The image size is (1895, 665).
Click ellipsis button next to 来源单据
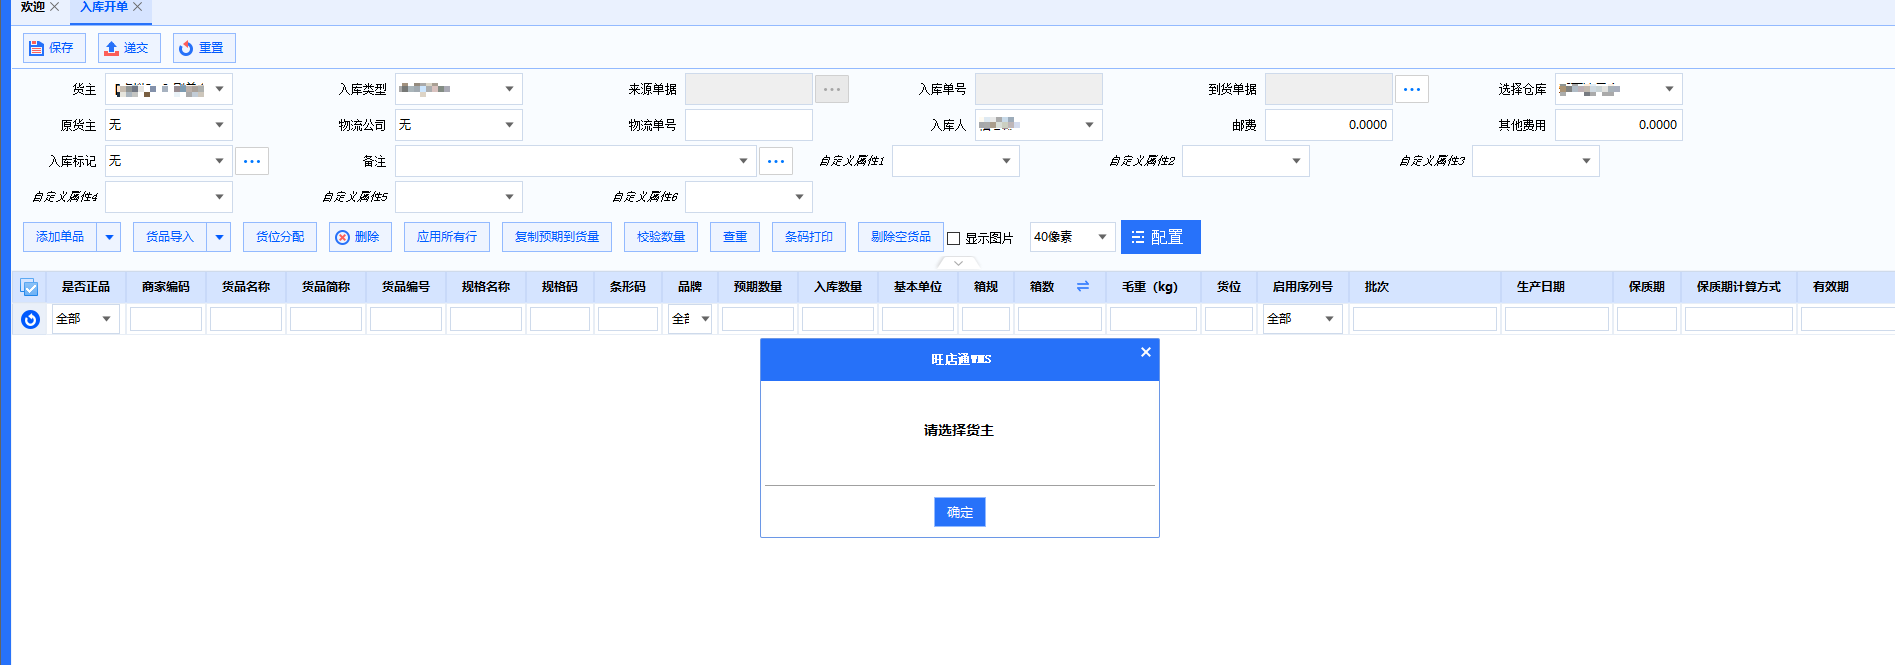[832, 89]
